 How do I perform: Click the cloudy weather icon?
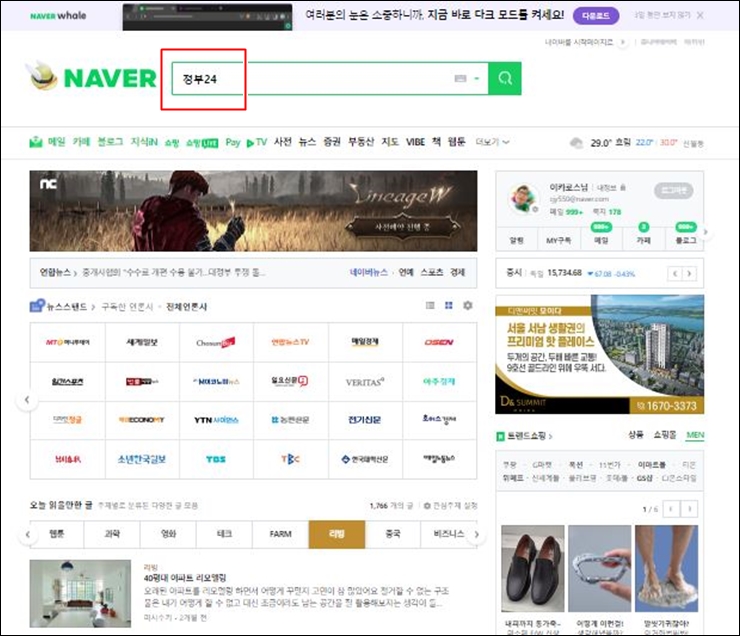(577, 143)
